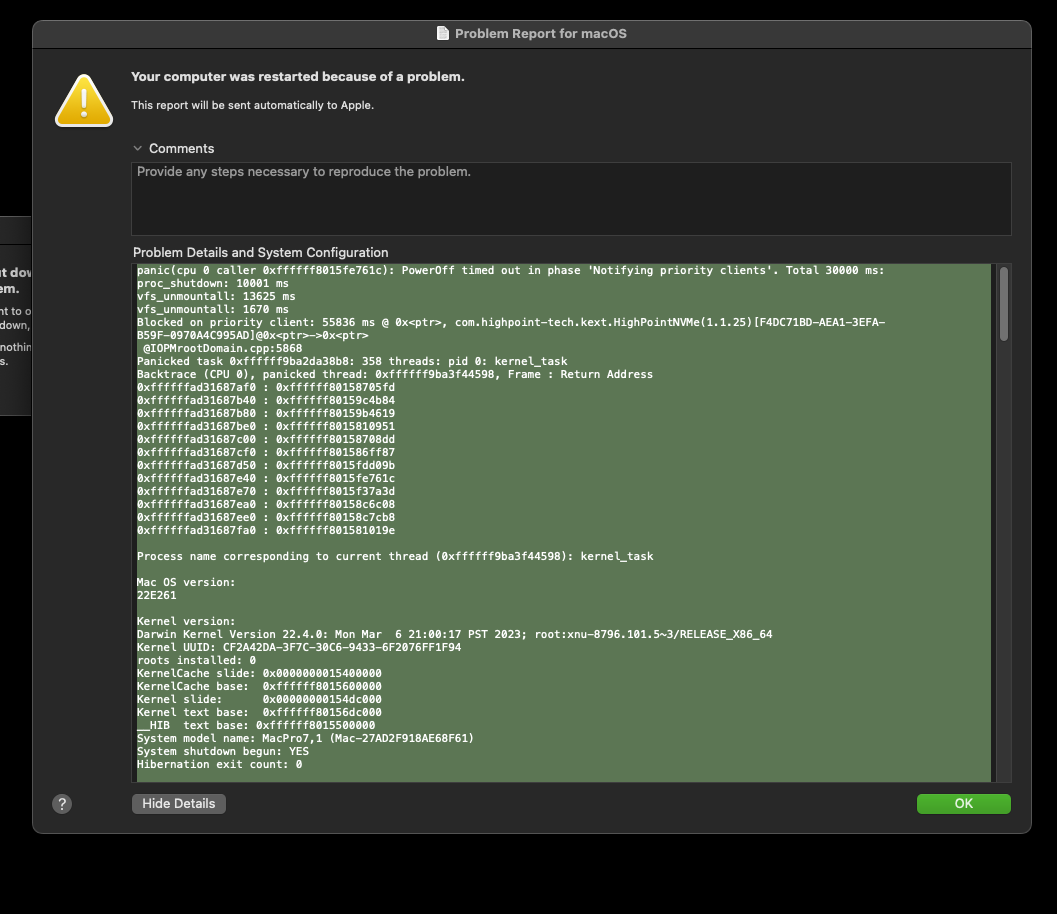Click the 'vfs_unmountall: 1670 ms' line
This screenshot has height=914, width=1057.
(x=213, y=309)
